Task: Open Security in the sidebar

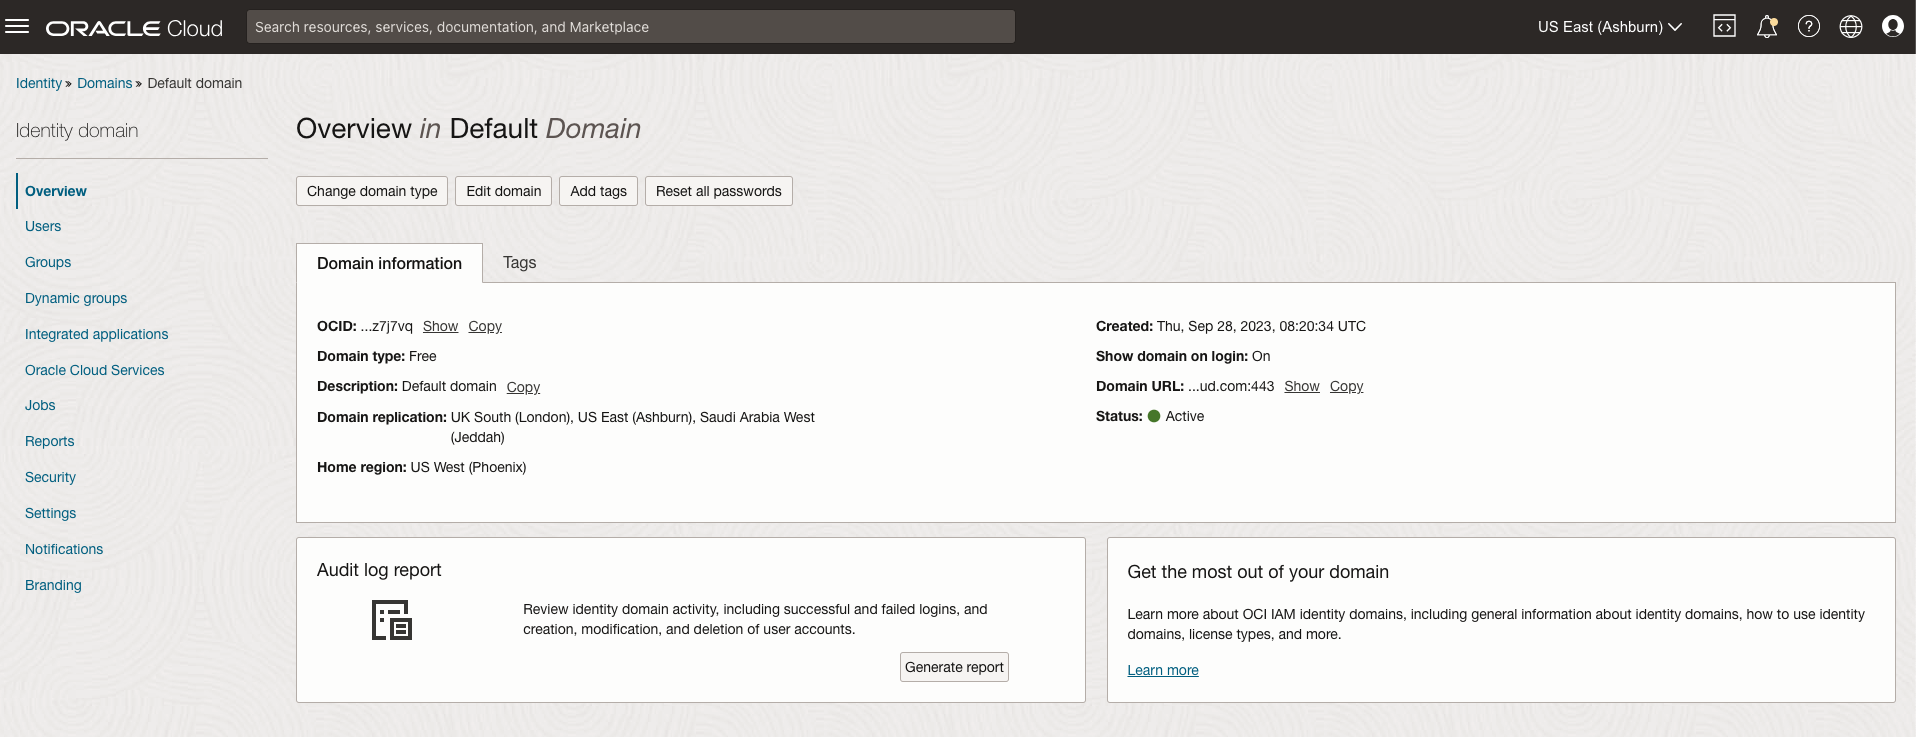Action: point(50,477)
